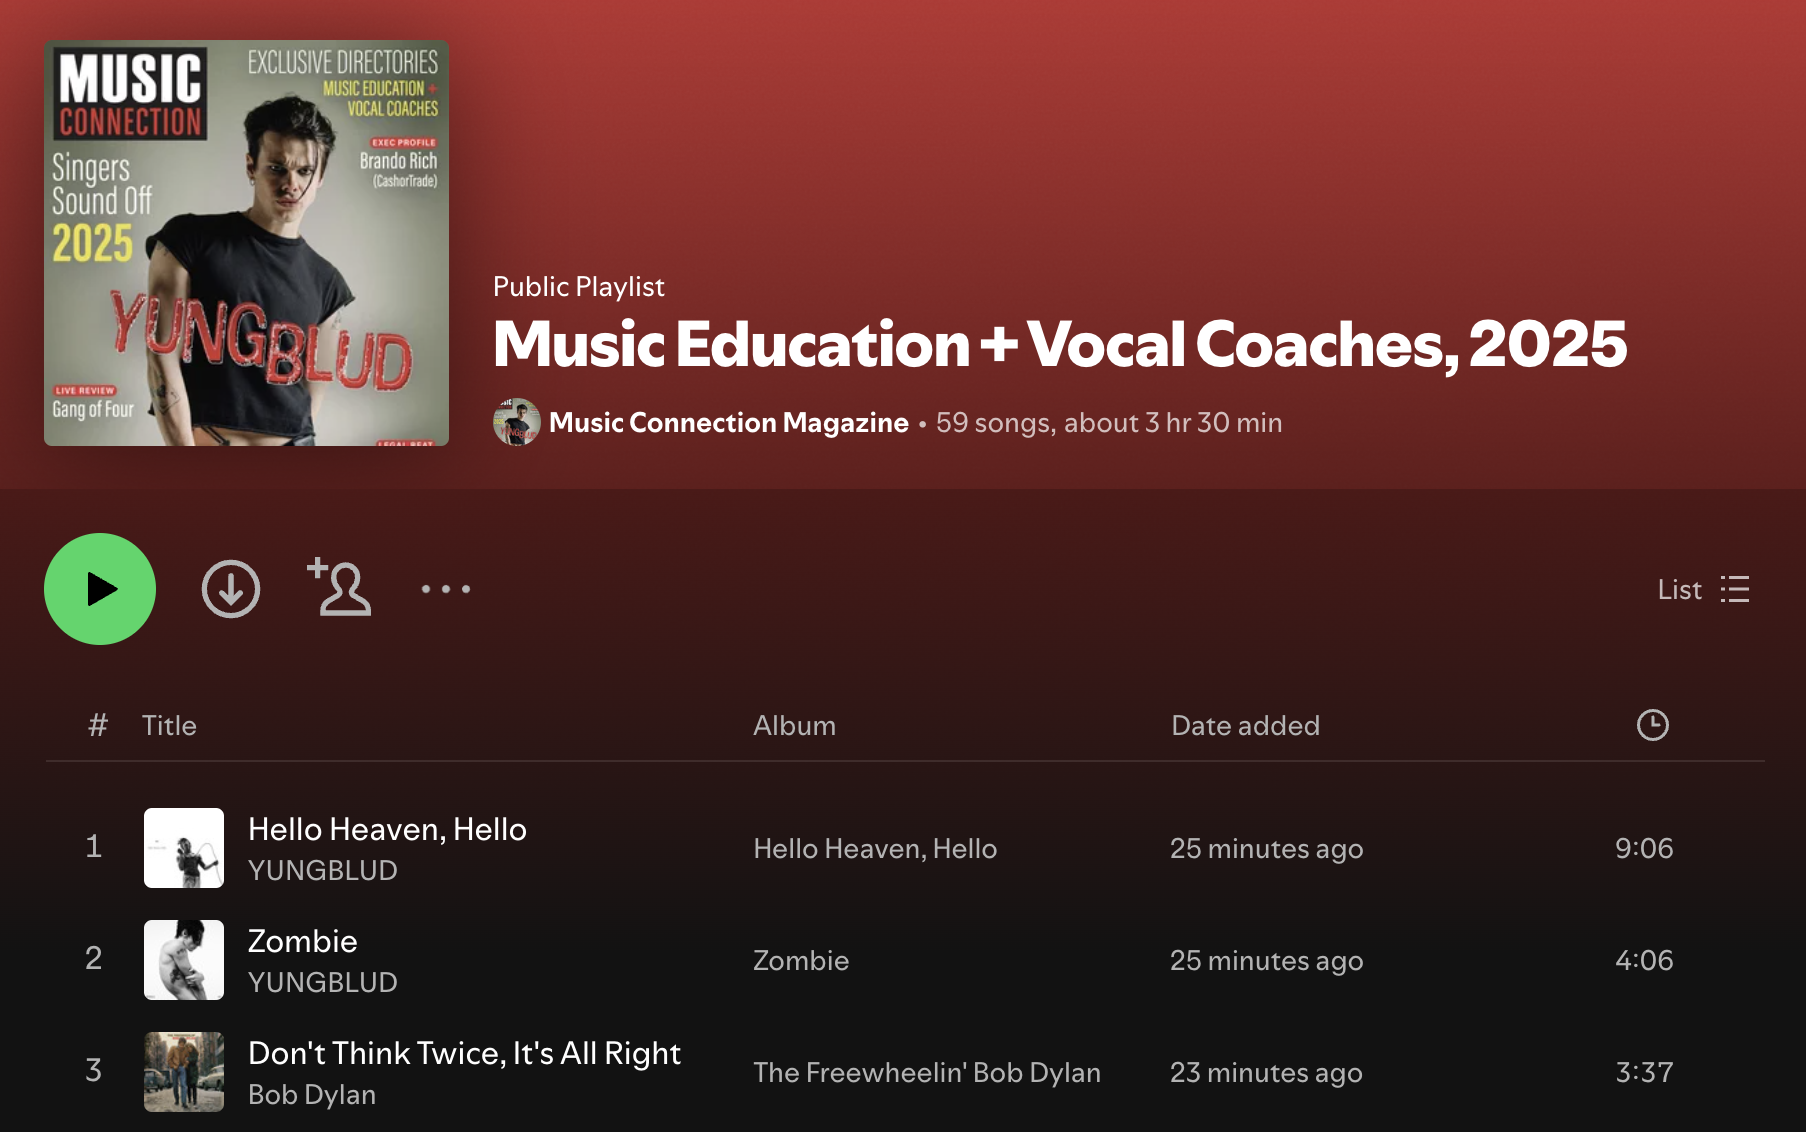Click the 4:06 duration
This screenshot has height=1132, width=1806.
click(x=1644, y=960)
